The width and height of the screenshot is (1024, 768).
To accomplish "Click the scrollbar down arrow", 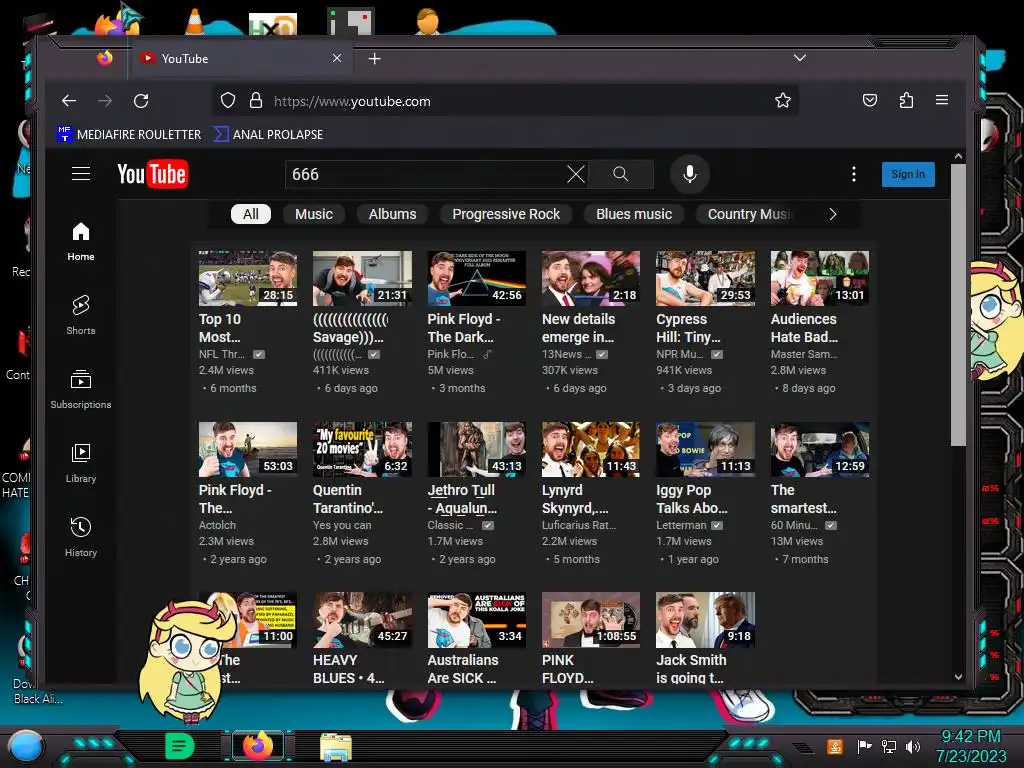I will point(958,677).
